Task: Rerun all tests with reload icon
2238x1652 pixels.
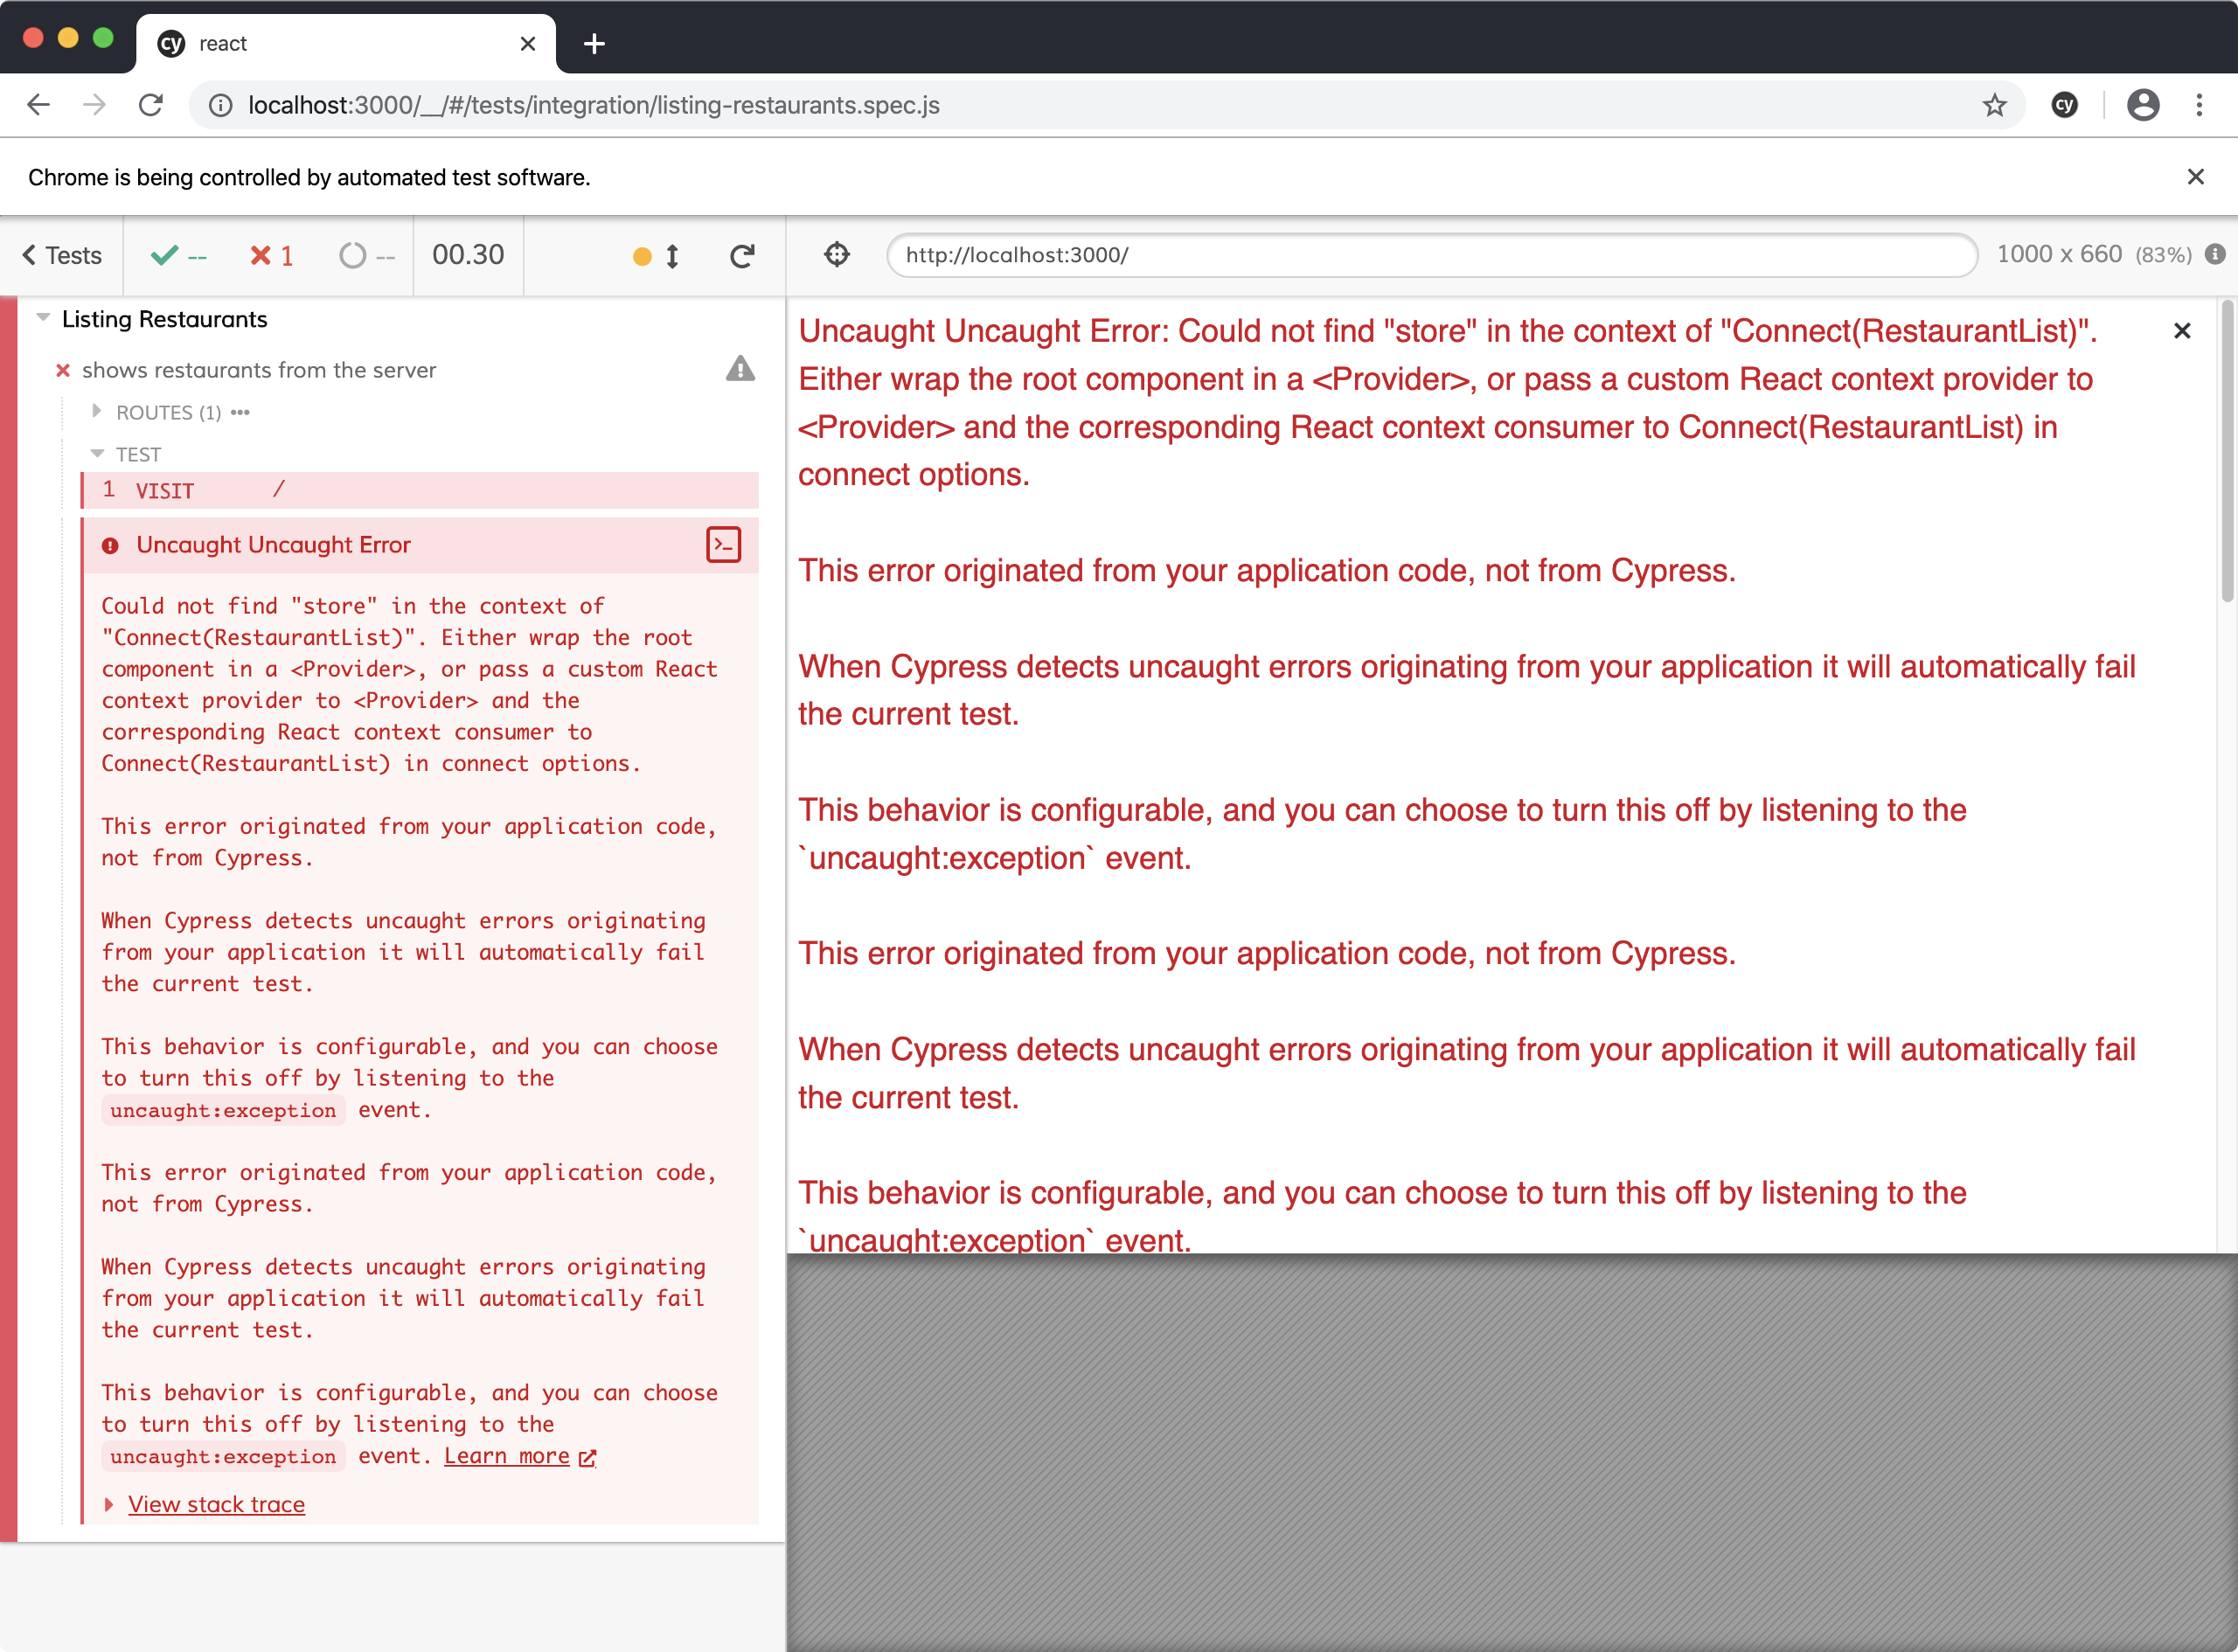Action: pyautogui.click(x=741, y=256)
